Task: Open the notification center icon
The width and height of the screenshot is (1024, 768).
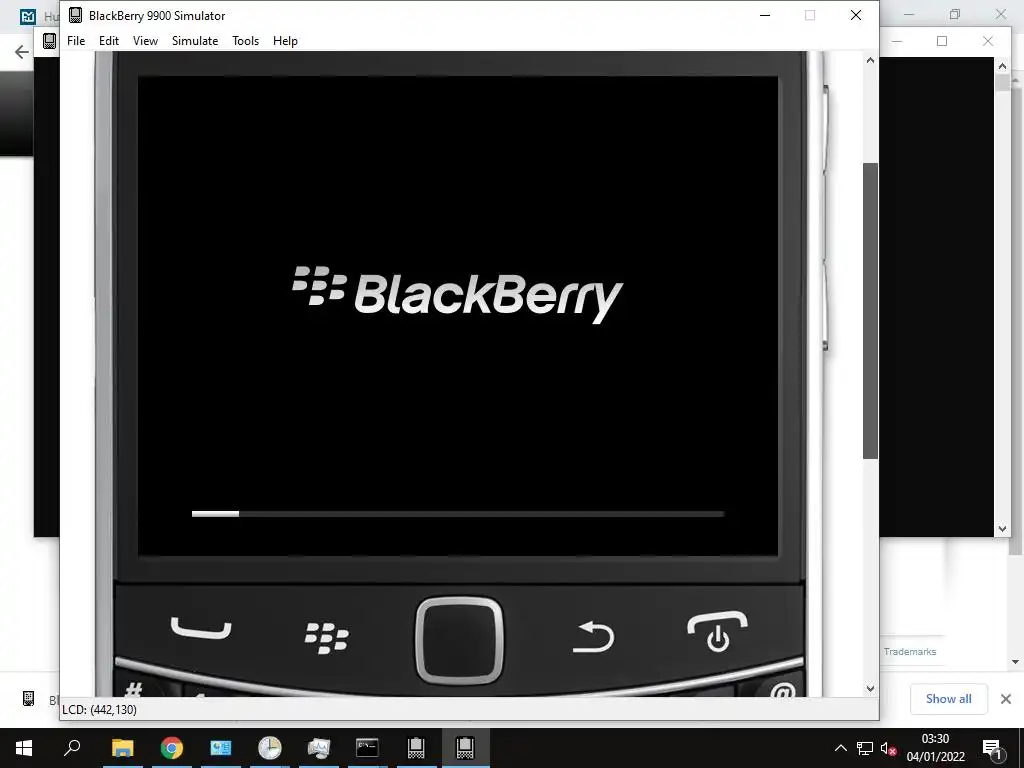Action: (992, 748)
